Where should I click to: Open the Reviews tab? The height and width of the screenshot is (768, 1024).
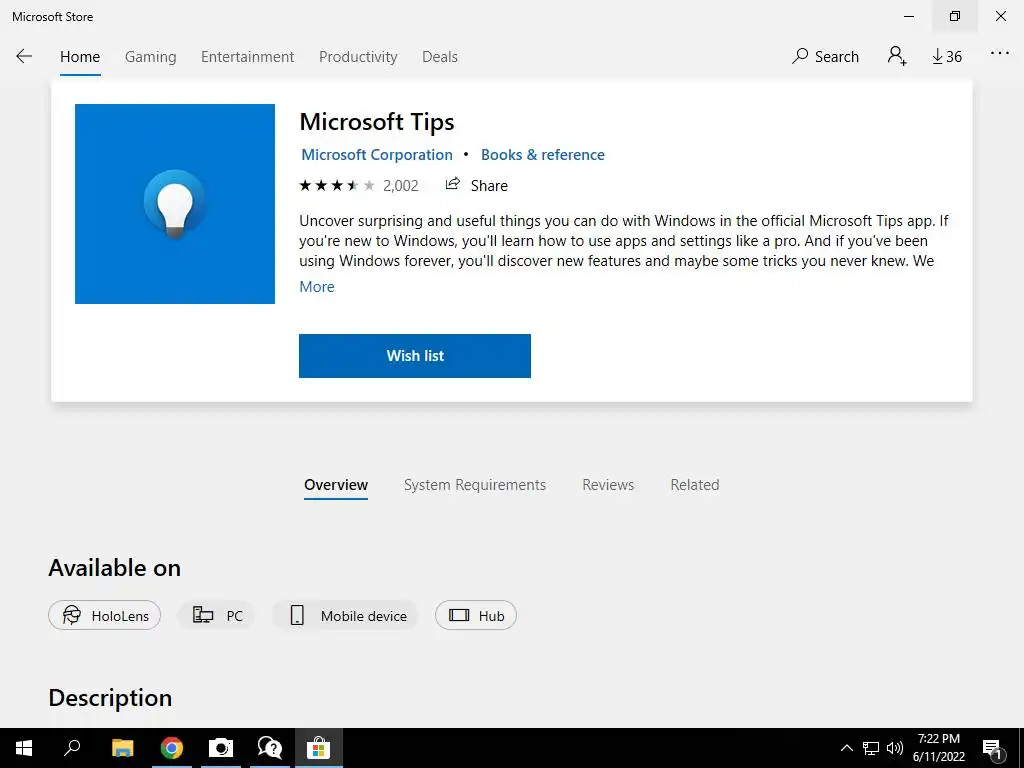(608, 485)
